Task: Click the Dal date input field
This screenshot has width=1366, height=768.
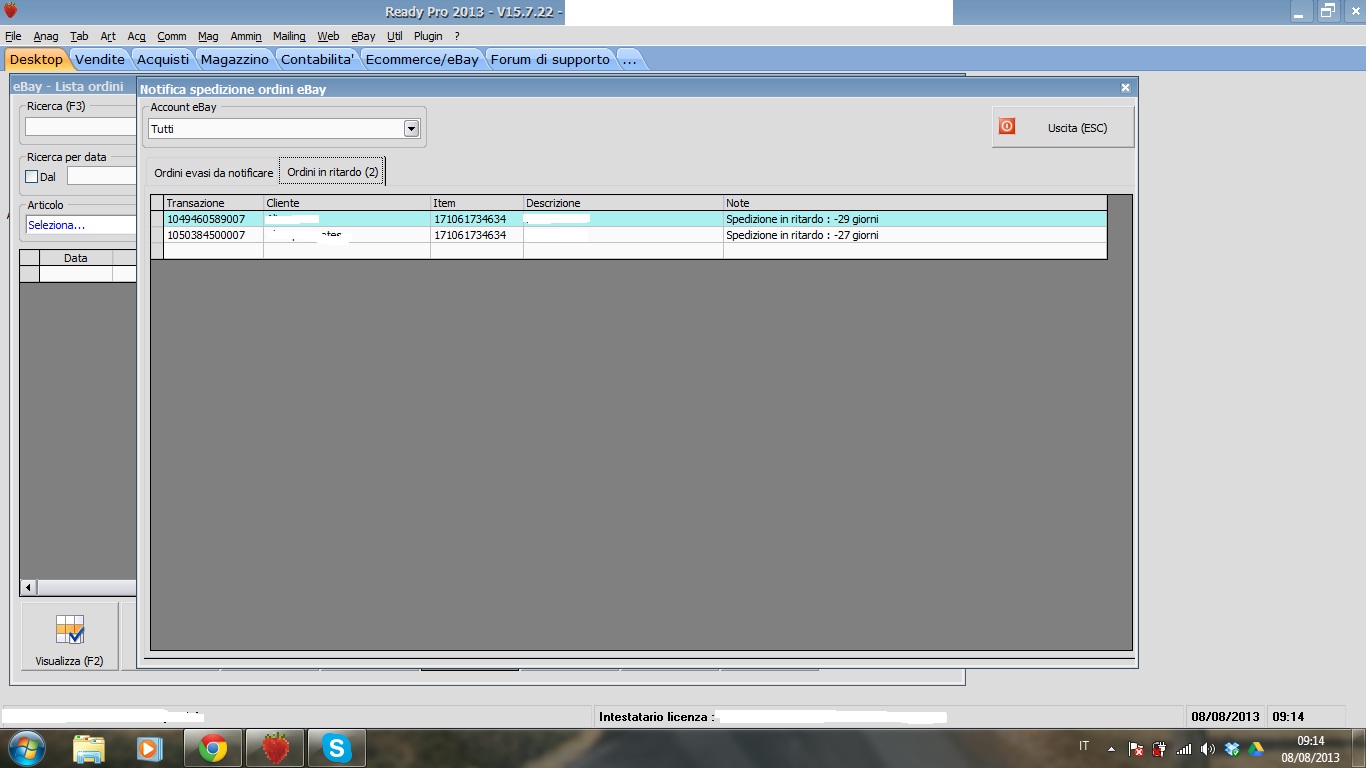Action: click(x=101, y=177)
